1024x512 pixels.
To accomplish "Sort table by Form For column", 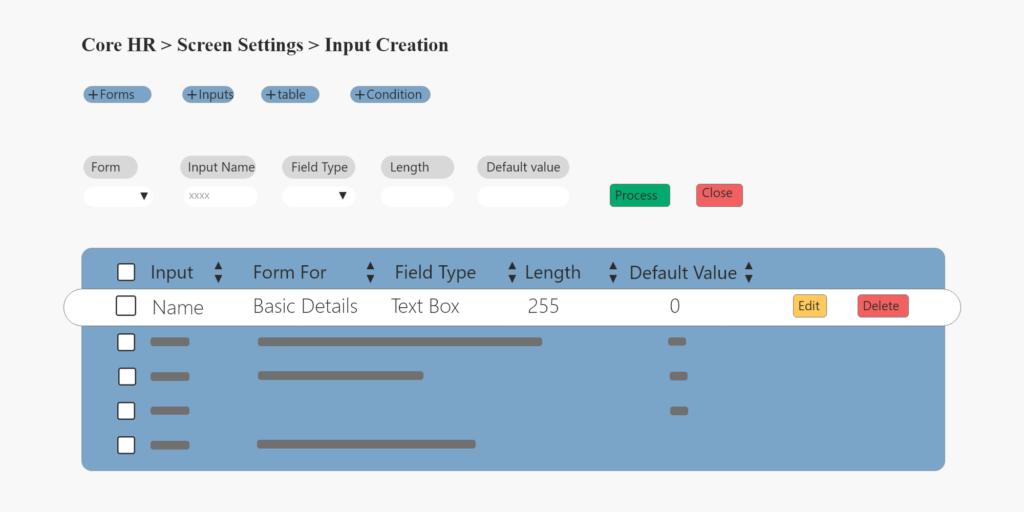I will [370, 272].
